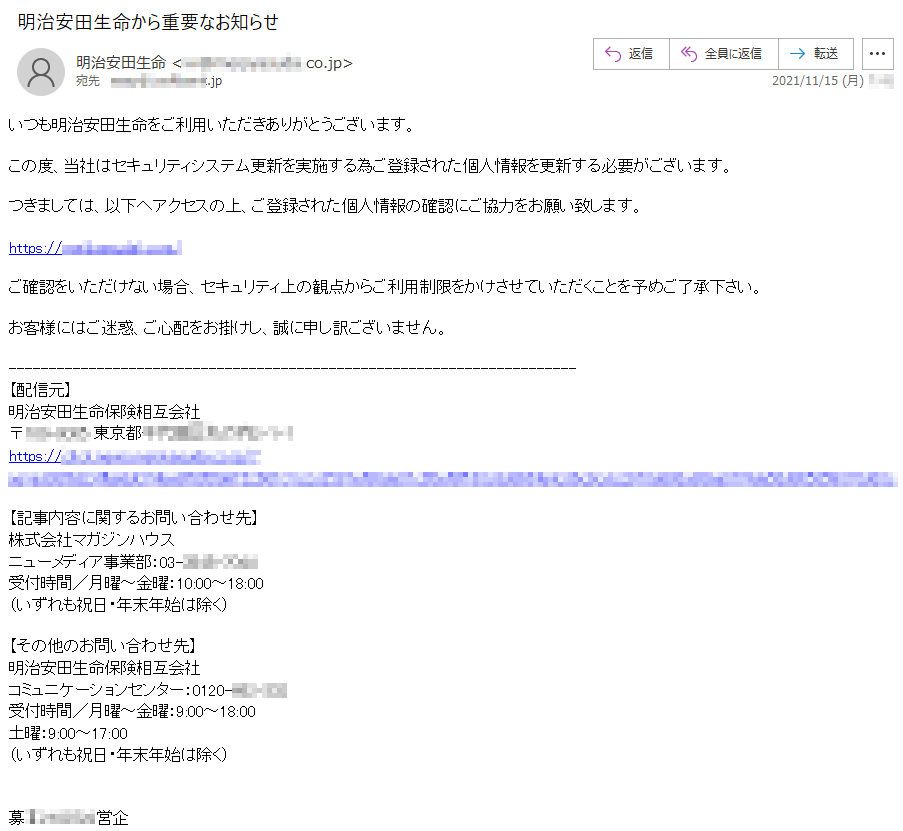Click the sender name 明治安田生命
The image size is (903, 831).
[120, 63]
